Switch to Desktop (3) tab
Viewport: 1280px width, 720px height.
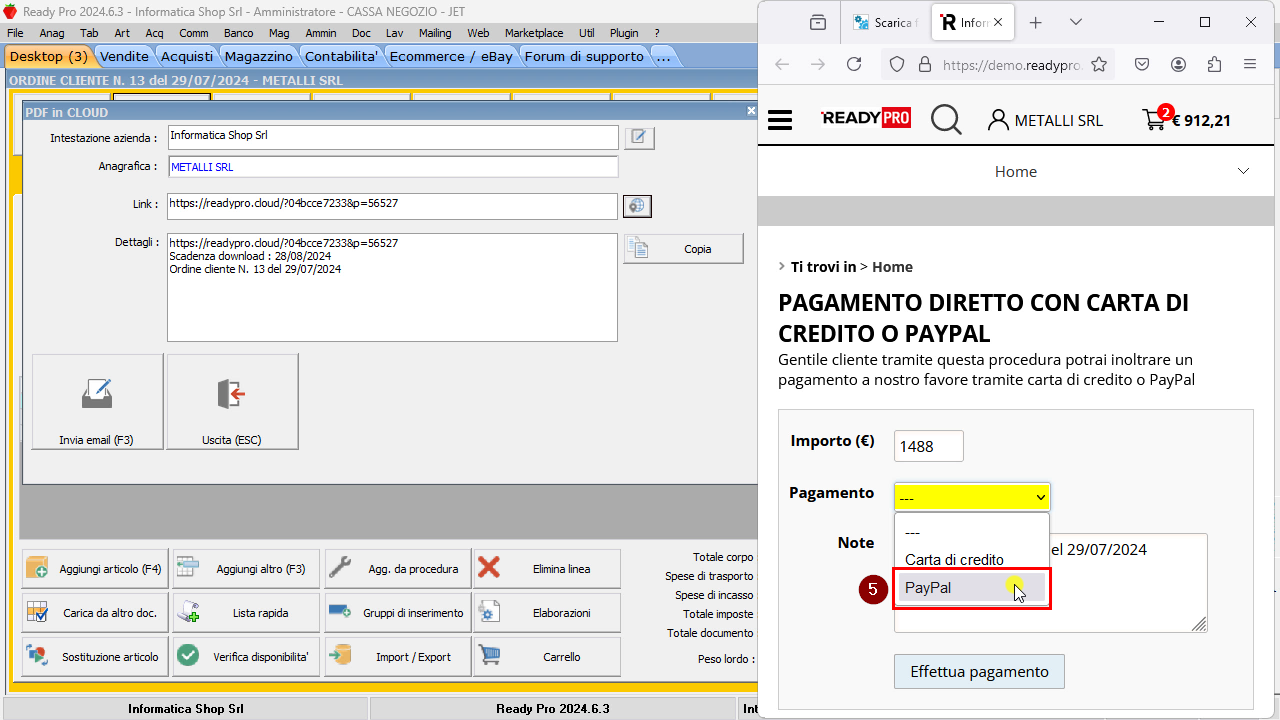click(49, 56)
